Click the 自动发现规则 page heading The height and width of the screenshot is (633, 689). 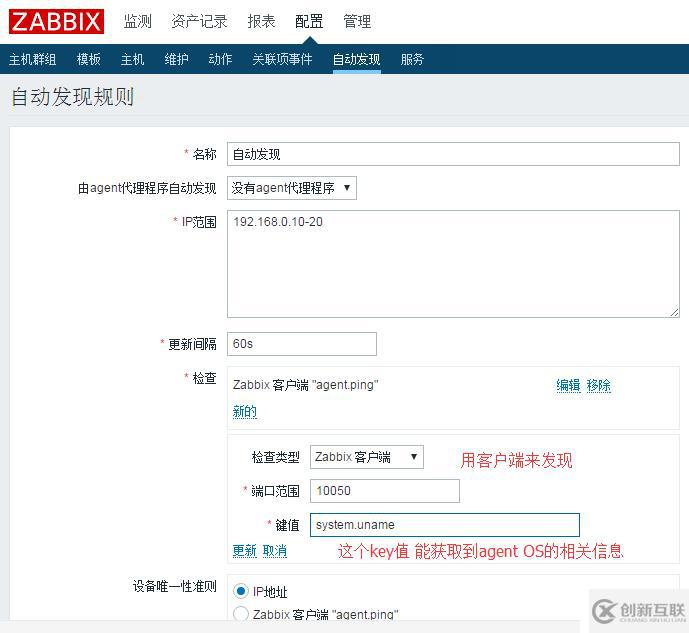[x=73, y=97]
